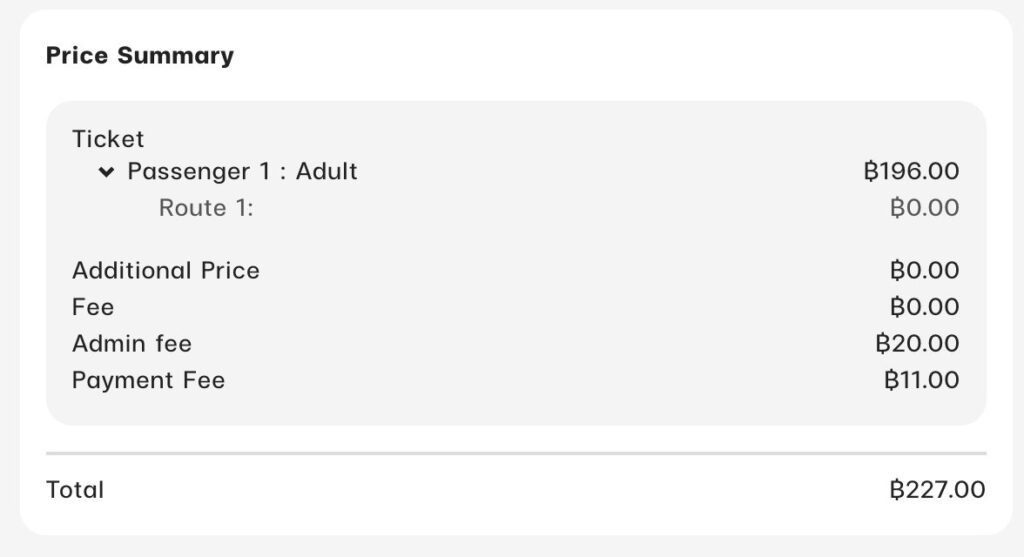Click the grey ฿0.00 Route 1 amount
The image size is (1024, 557).
pyautogui.click(x=924, y=208)
